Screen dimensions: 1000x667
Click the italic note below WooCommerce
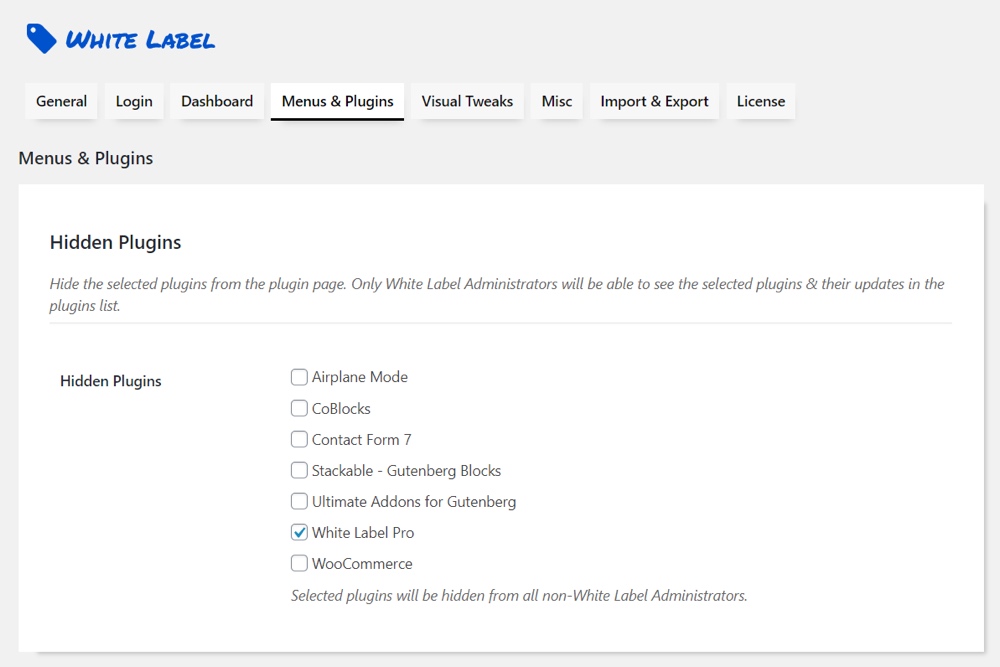coord(519,595)
